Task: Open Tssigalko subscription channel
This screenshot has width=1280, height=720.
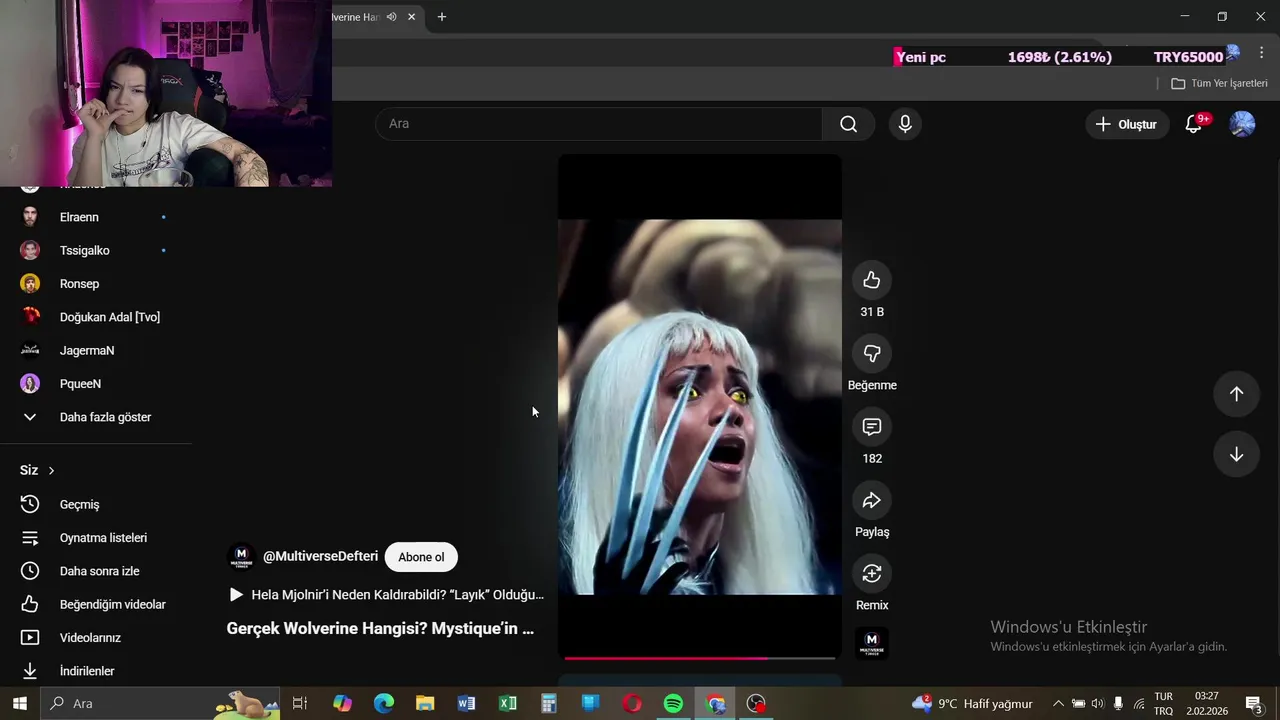Action: coord(95,250)
